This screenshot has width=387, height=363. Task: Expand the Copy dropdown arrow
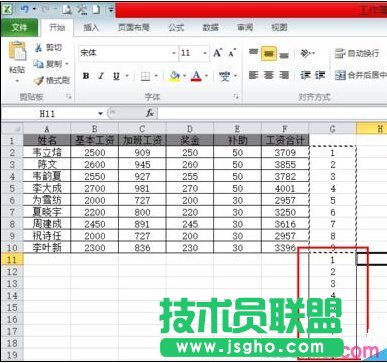click(67, 64)
